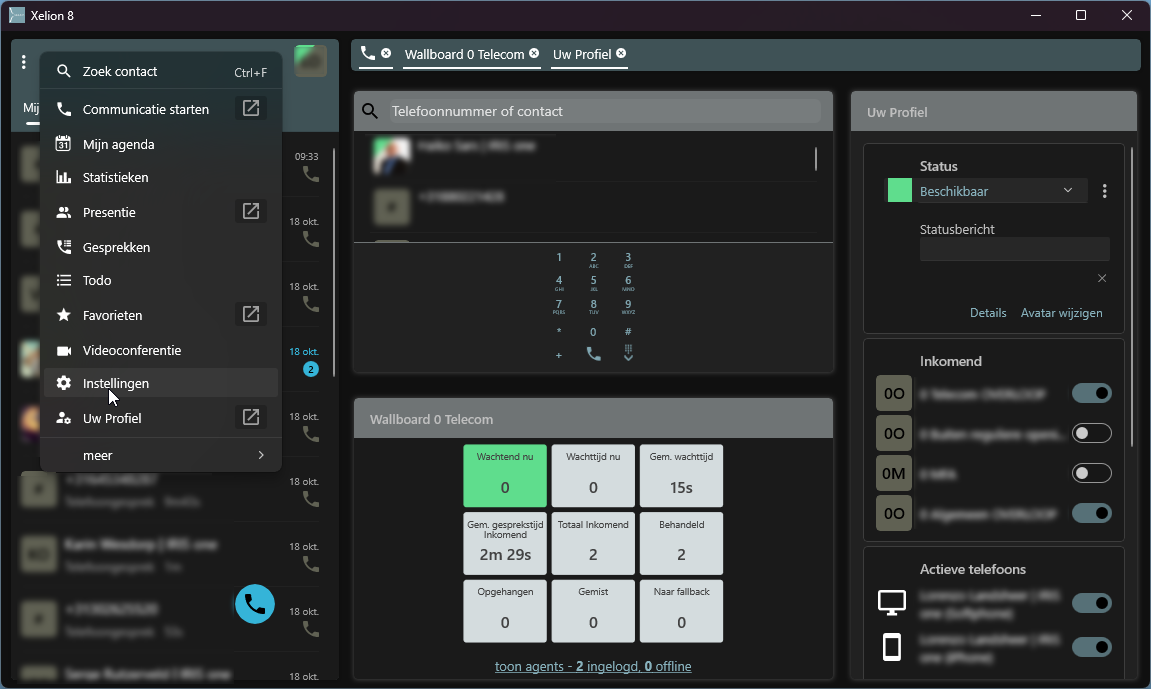Click the calendar icon beside Mijn agenda
The width and height of the screenshot is (1151, 689).
click(x=64, y=144)
